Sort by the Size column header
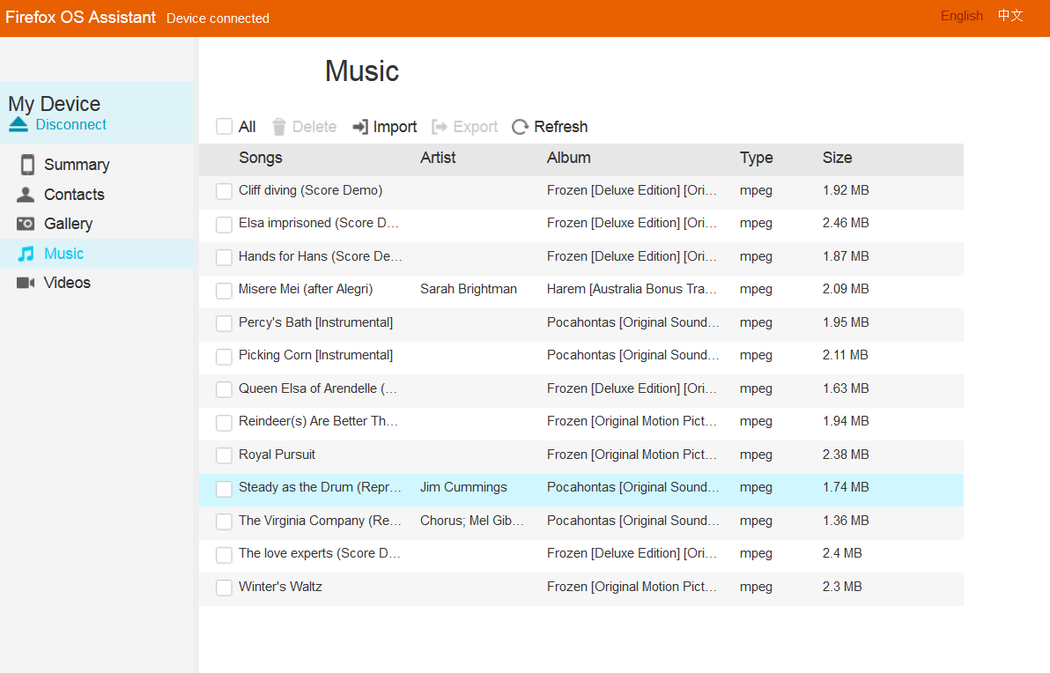 (837, 158)
